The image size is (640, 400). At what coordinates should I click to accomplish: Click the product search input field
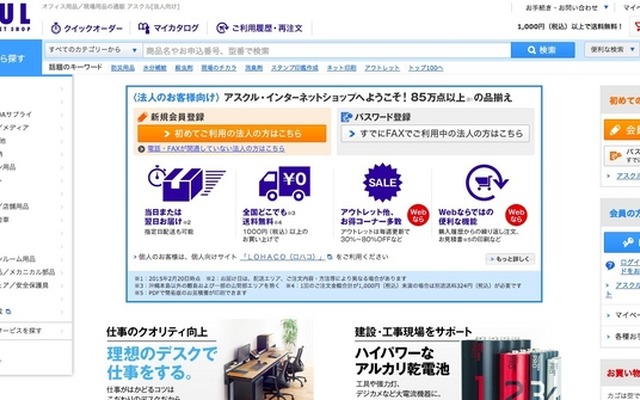tap(327, 51)
